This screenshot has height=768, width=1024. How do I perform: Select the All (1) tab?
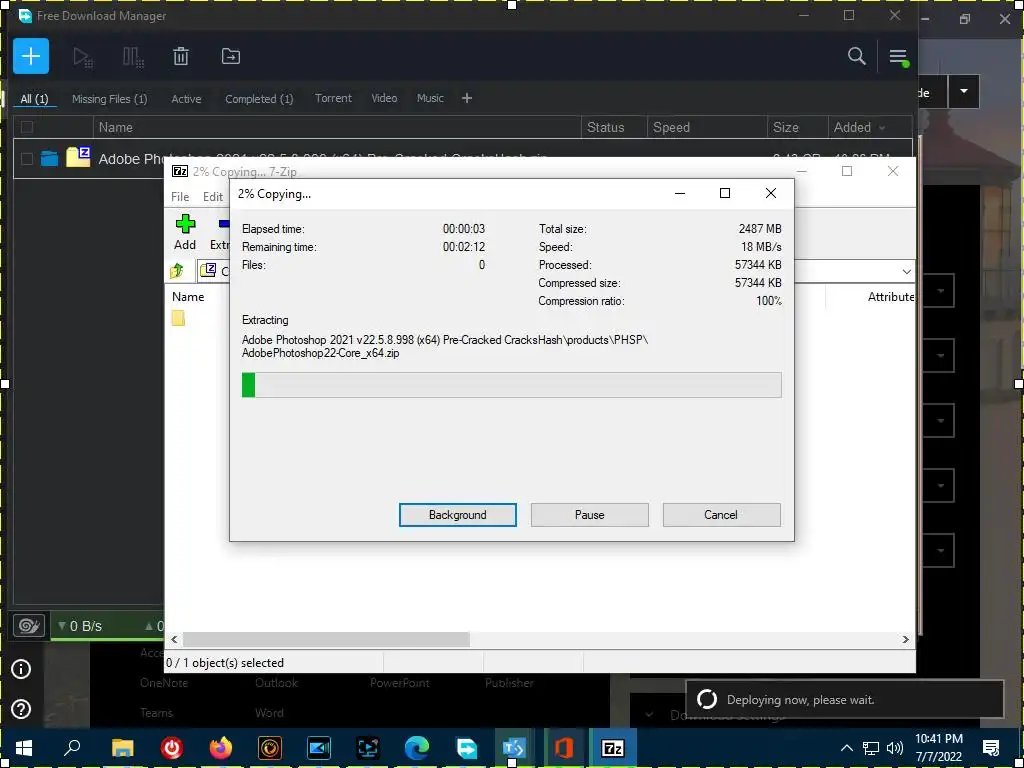click(35, 99)
